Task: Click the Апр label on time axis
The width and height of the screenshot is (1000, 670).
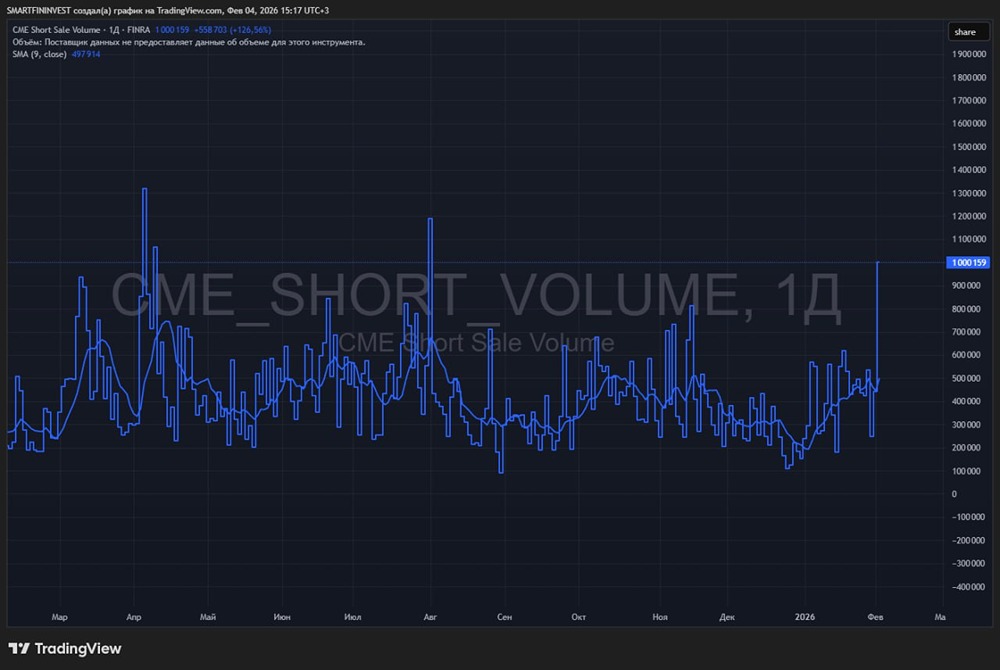Action: (x=134, y=617)
